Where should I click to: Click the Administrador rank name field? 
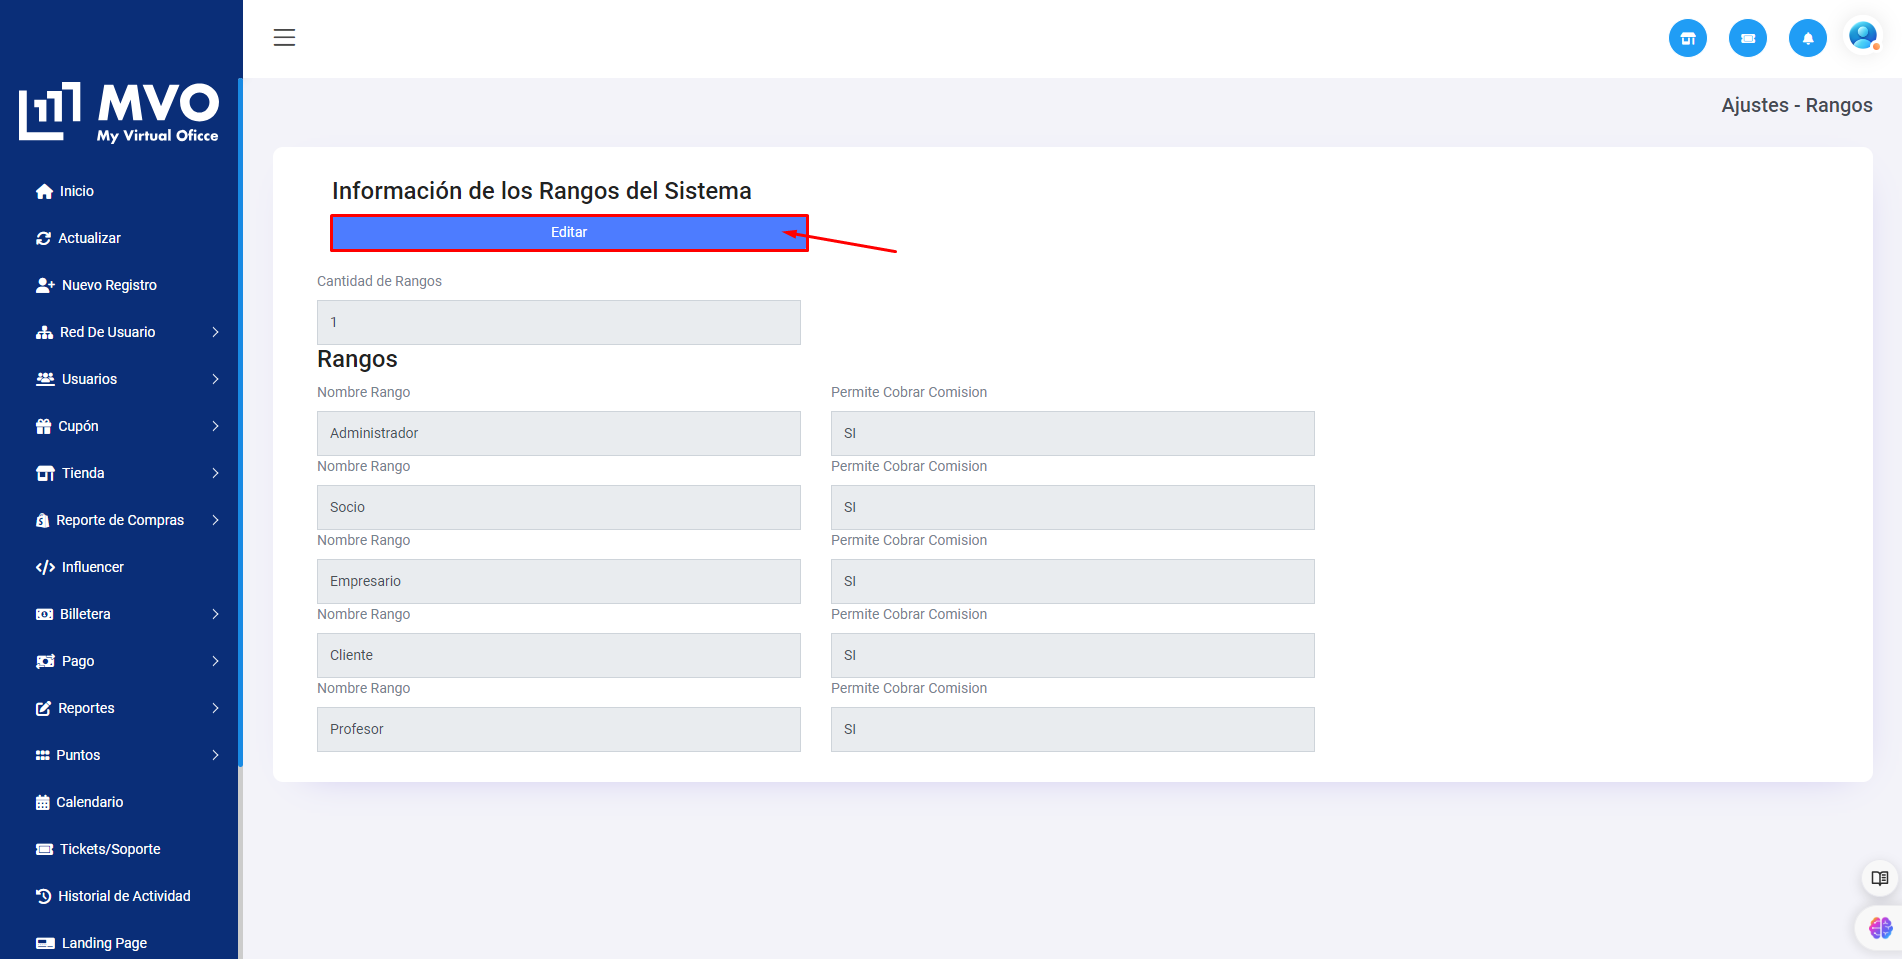558,433
